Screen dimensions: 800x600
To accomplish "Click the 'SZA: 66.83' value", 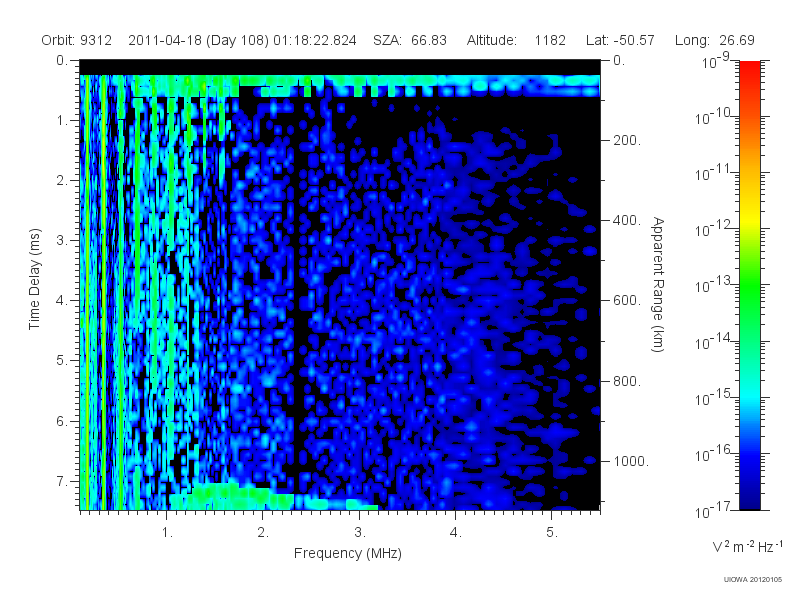I will pyautogui.click(x=410, y=40).
